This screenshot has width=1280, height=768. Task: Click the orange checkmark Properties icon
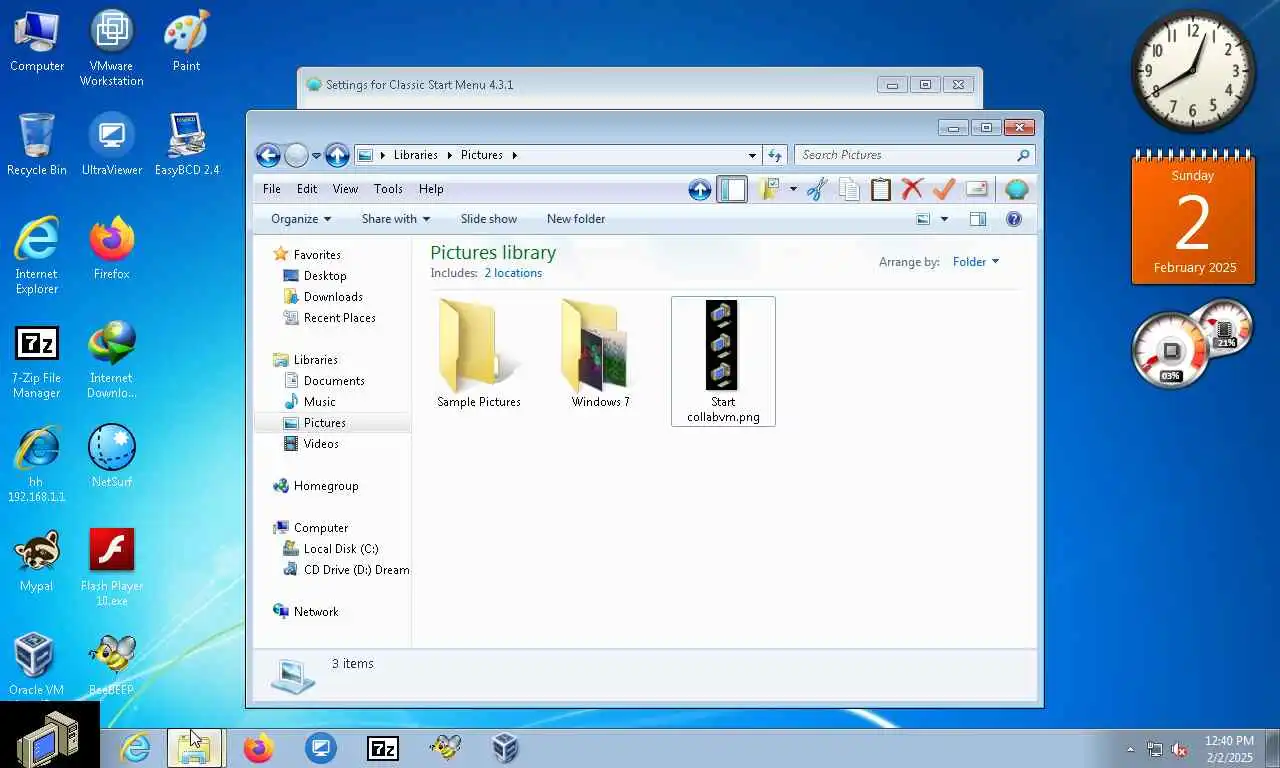[x=944, y=189]
